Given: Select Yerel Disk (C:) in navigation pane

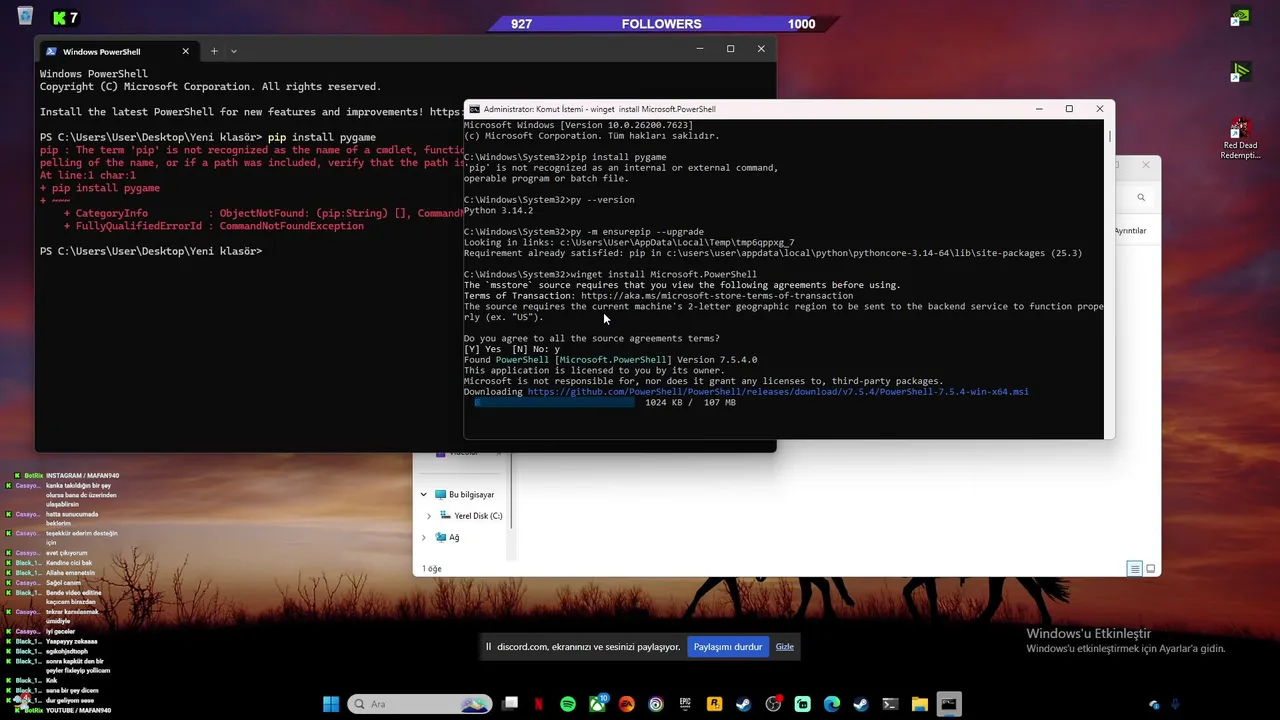Looking at the screenshot, I should 471,516.
